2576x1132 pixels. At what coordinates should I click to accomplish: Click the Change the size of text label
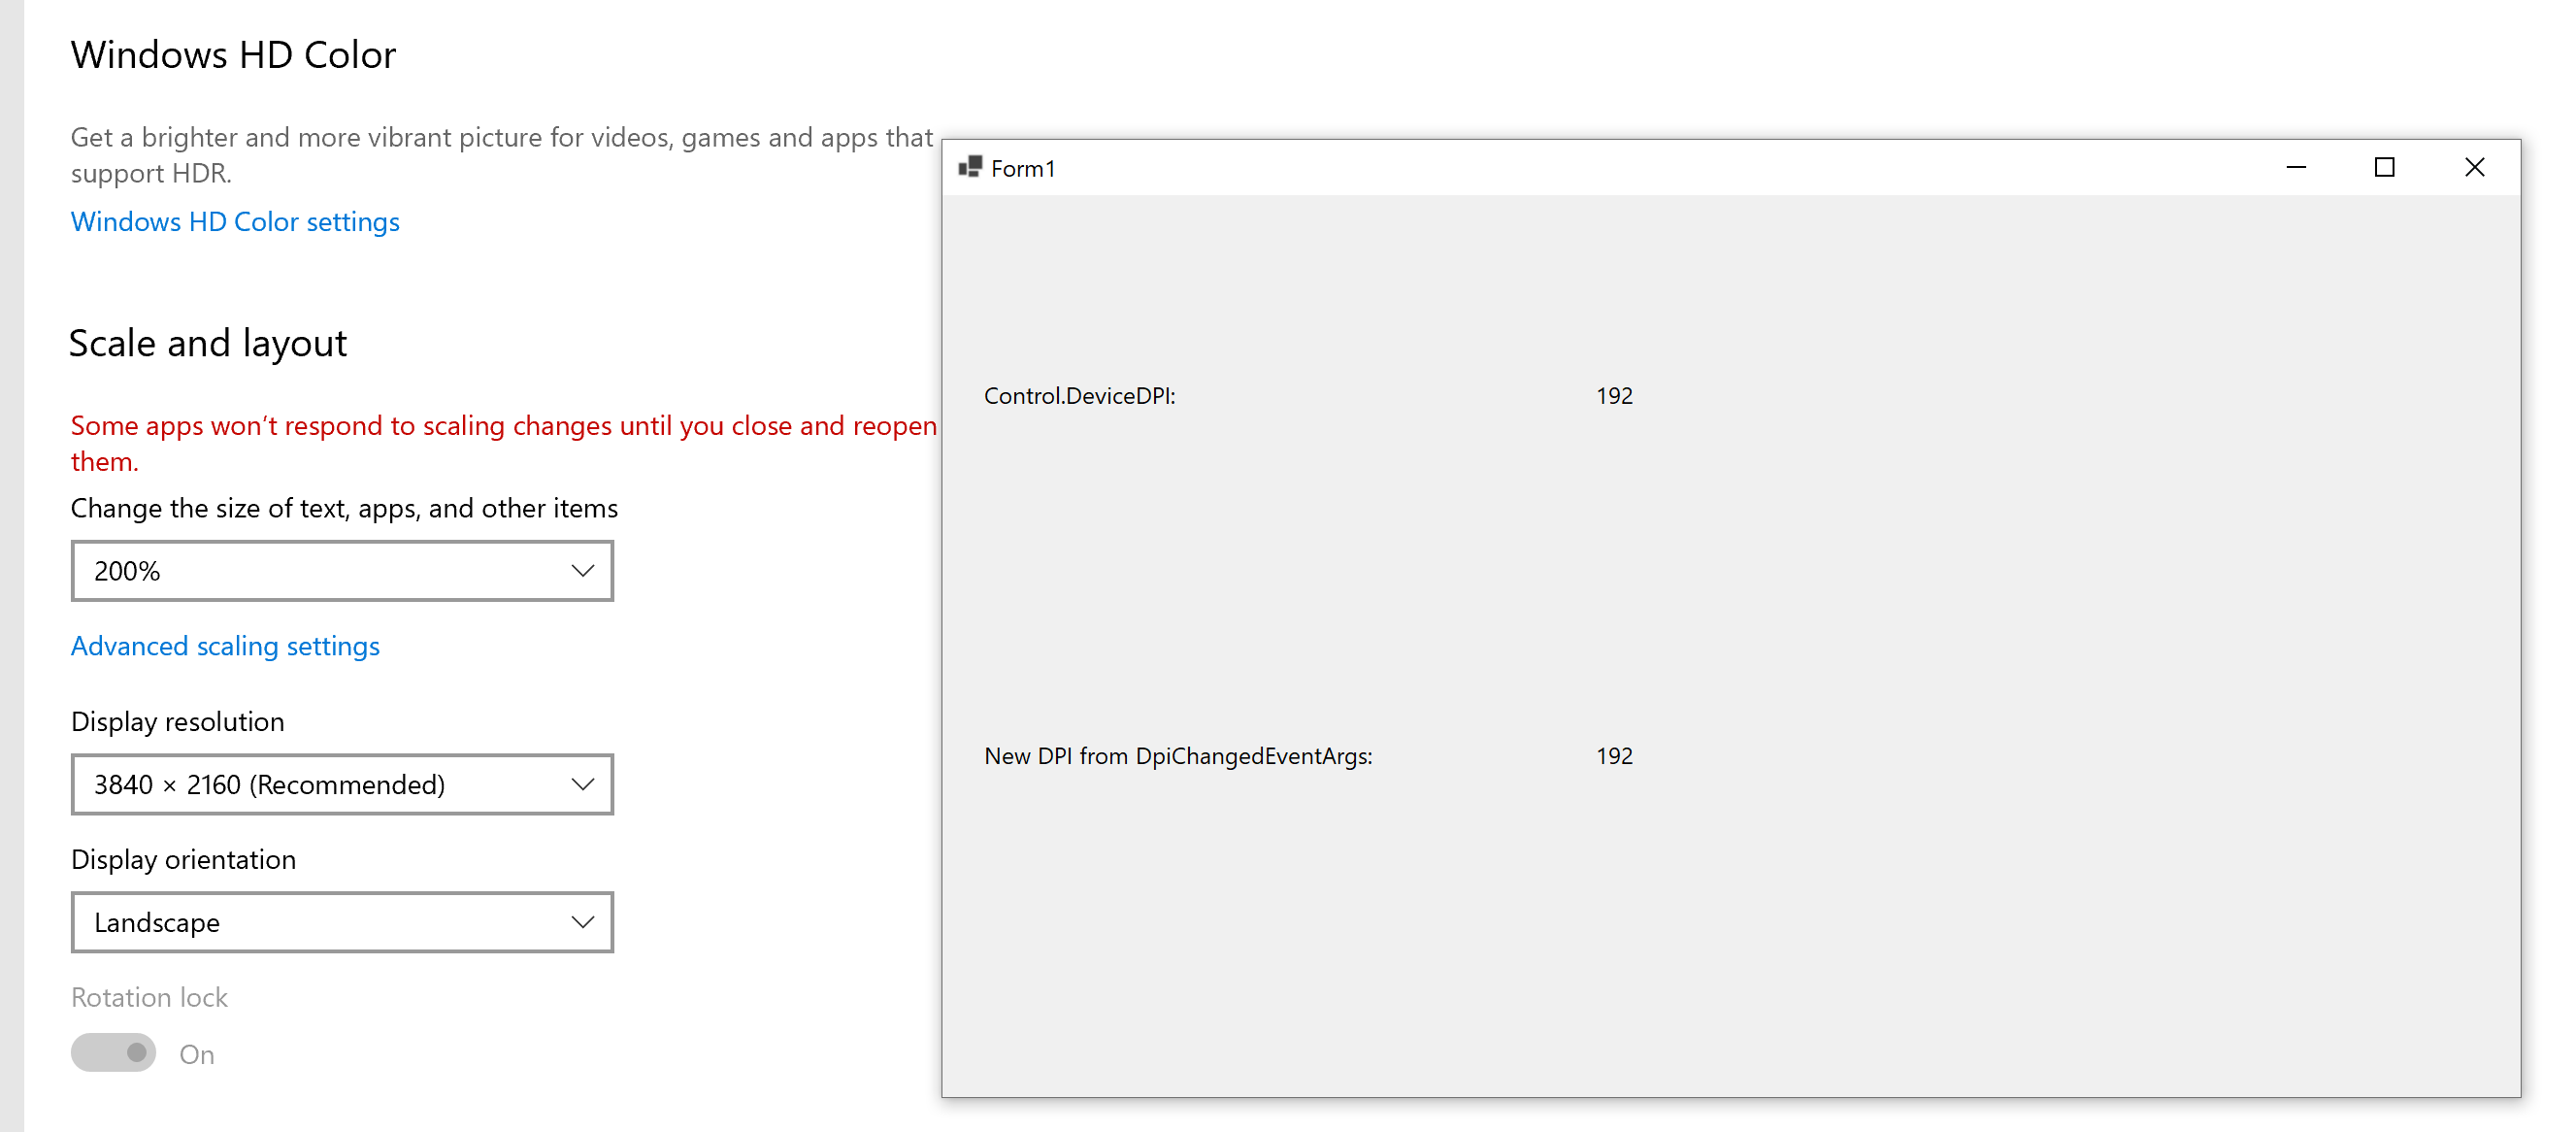tap(344, 508)
